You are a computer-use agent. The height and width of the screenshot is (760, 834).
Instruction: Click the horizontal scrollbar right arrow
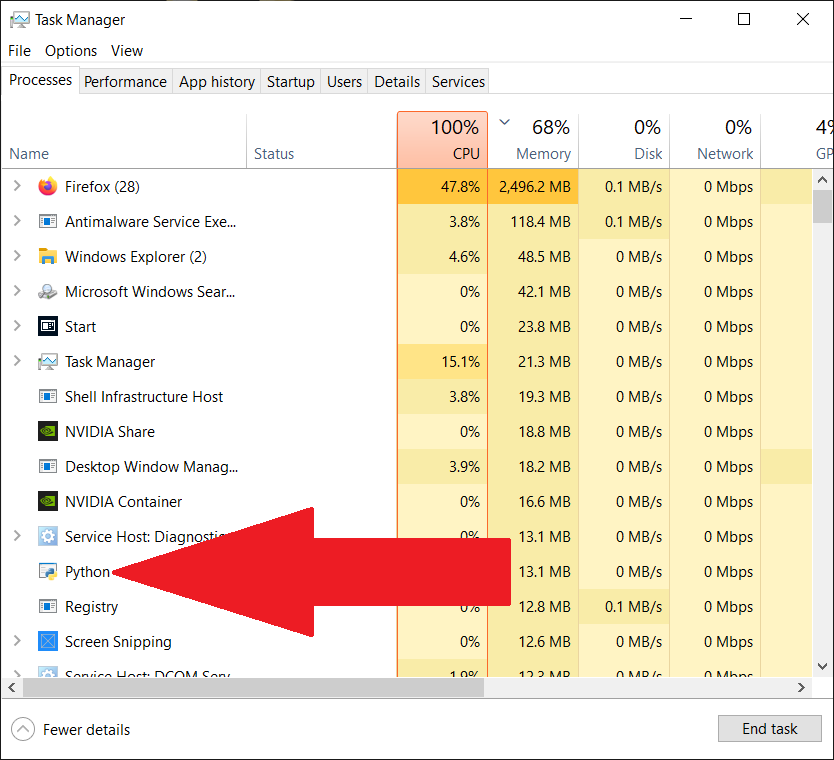tap(801, 687)
